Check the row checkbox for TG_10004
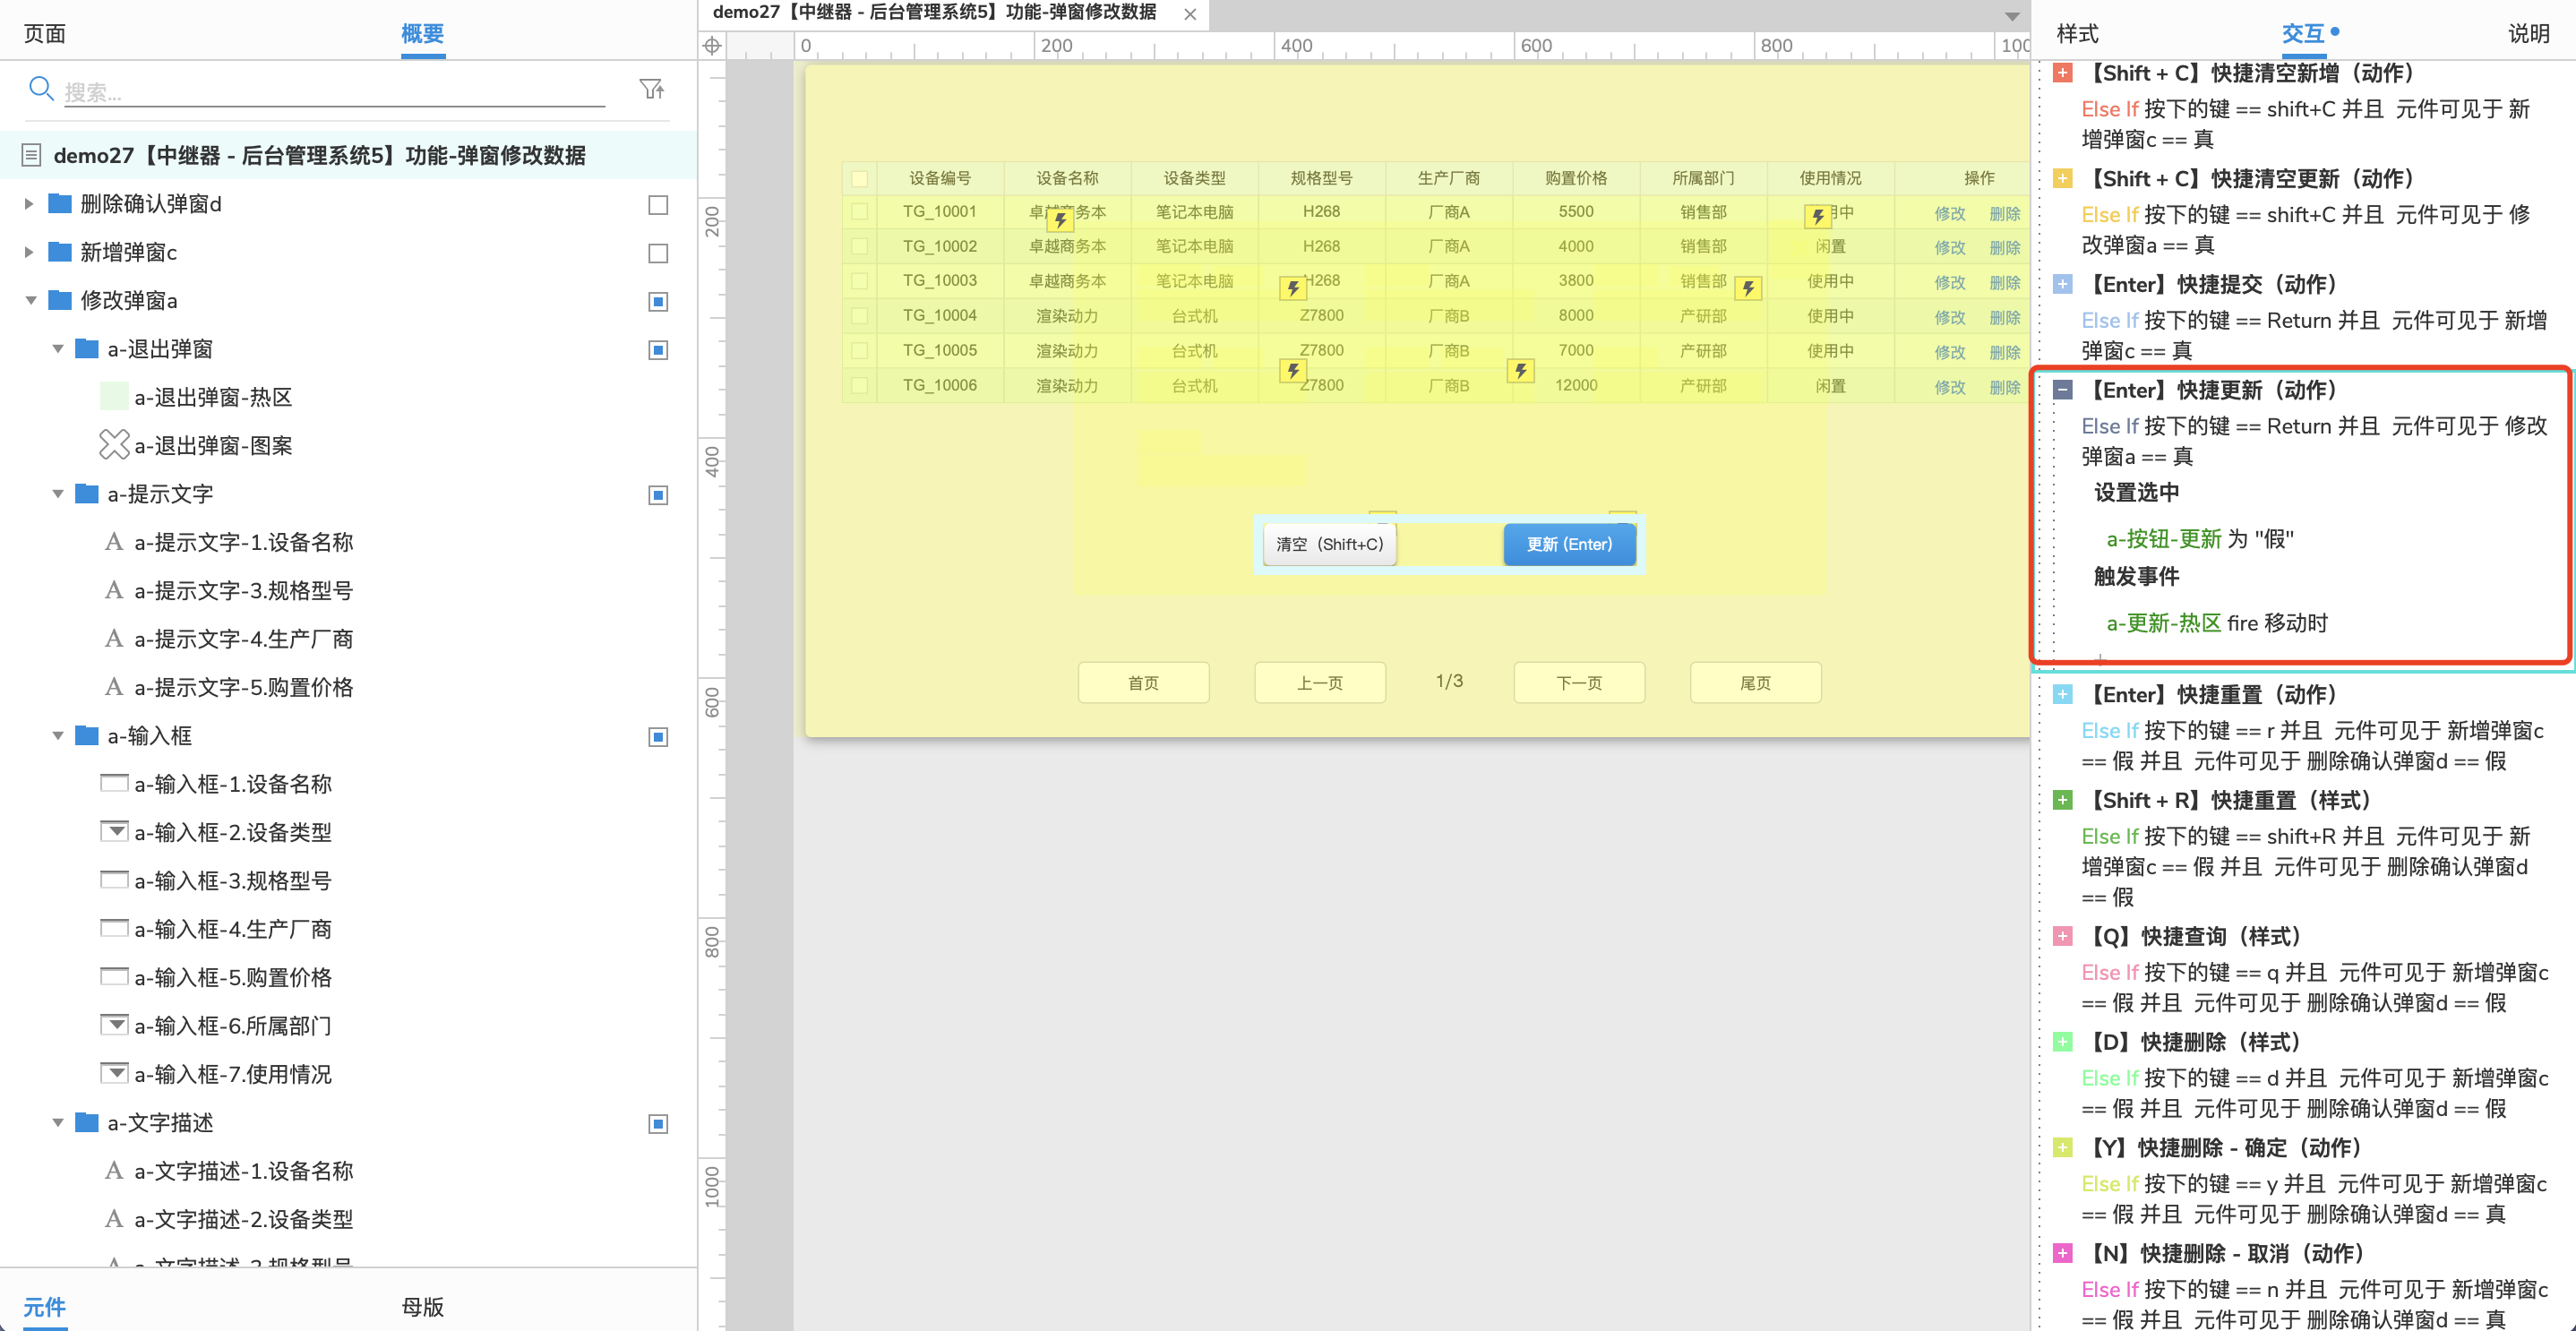 click(x=859, y=316)
